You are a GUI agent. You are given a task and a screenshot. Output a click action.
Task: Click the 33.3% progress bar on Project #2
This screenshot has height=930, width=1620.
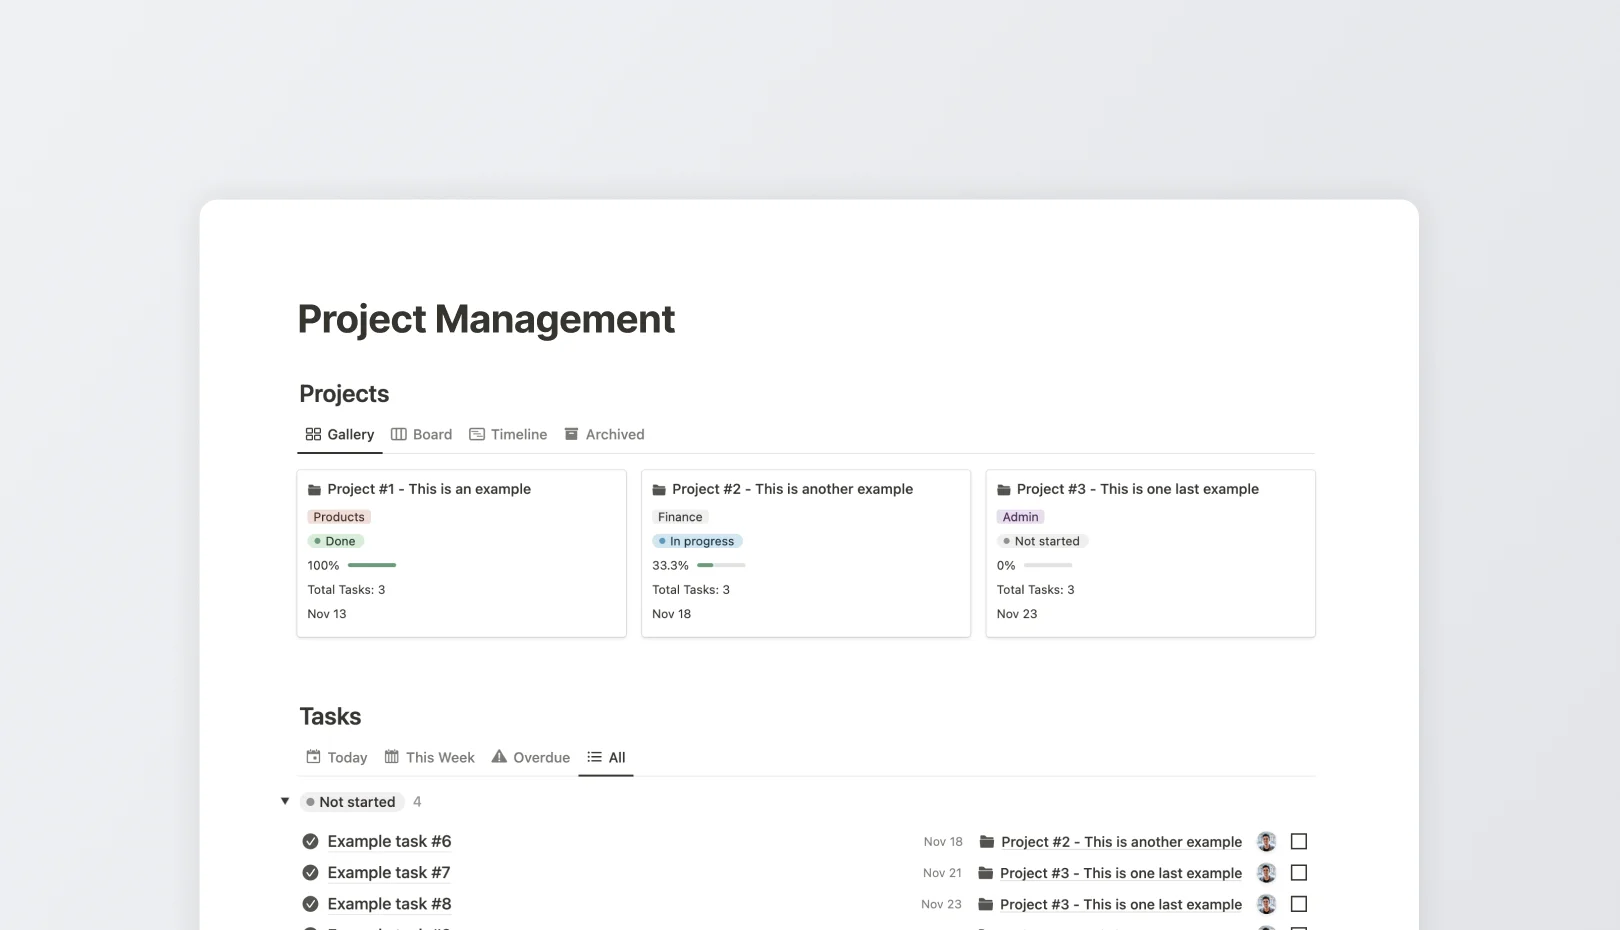click(x=720, y=565)
